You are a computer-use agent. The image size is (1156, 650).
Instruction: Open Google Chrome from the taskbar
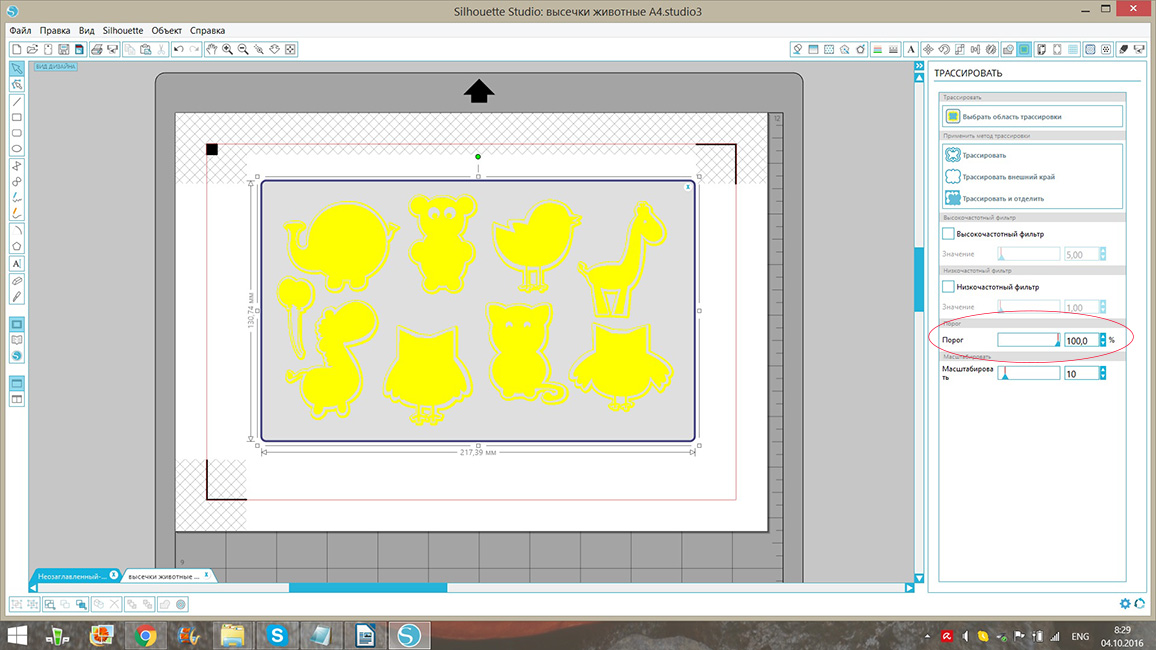145,634
